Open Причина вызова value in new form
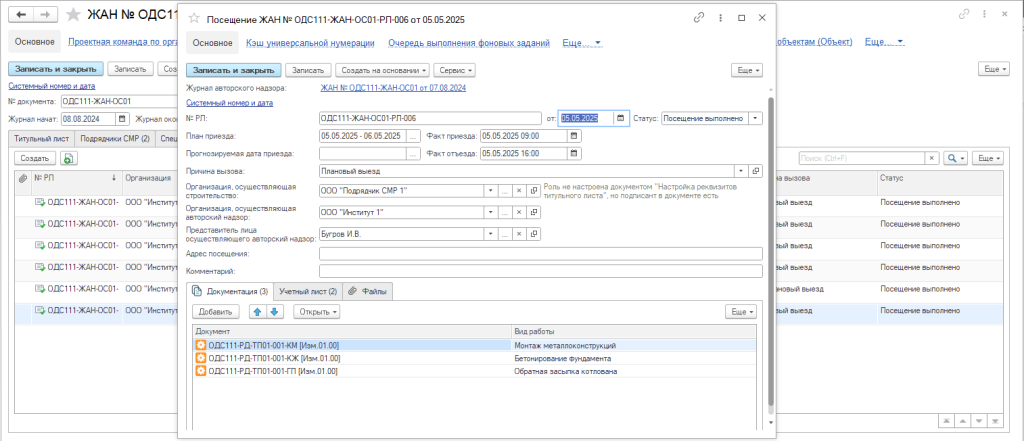This screenshot has width=1024, height=441. click(756, 171)
